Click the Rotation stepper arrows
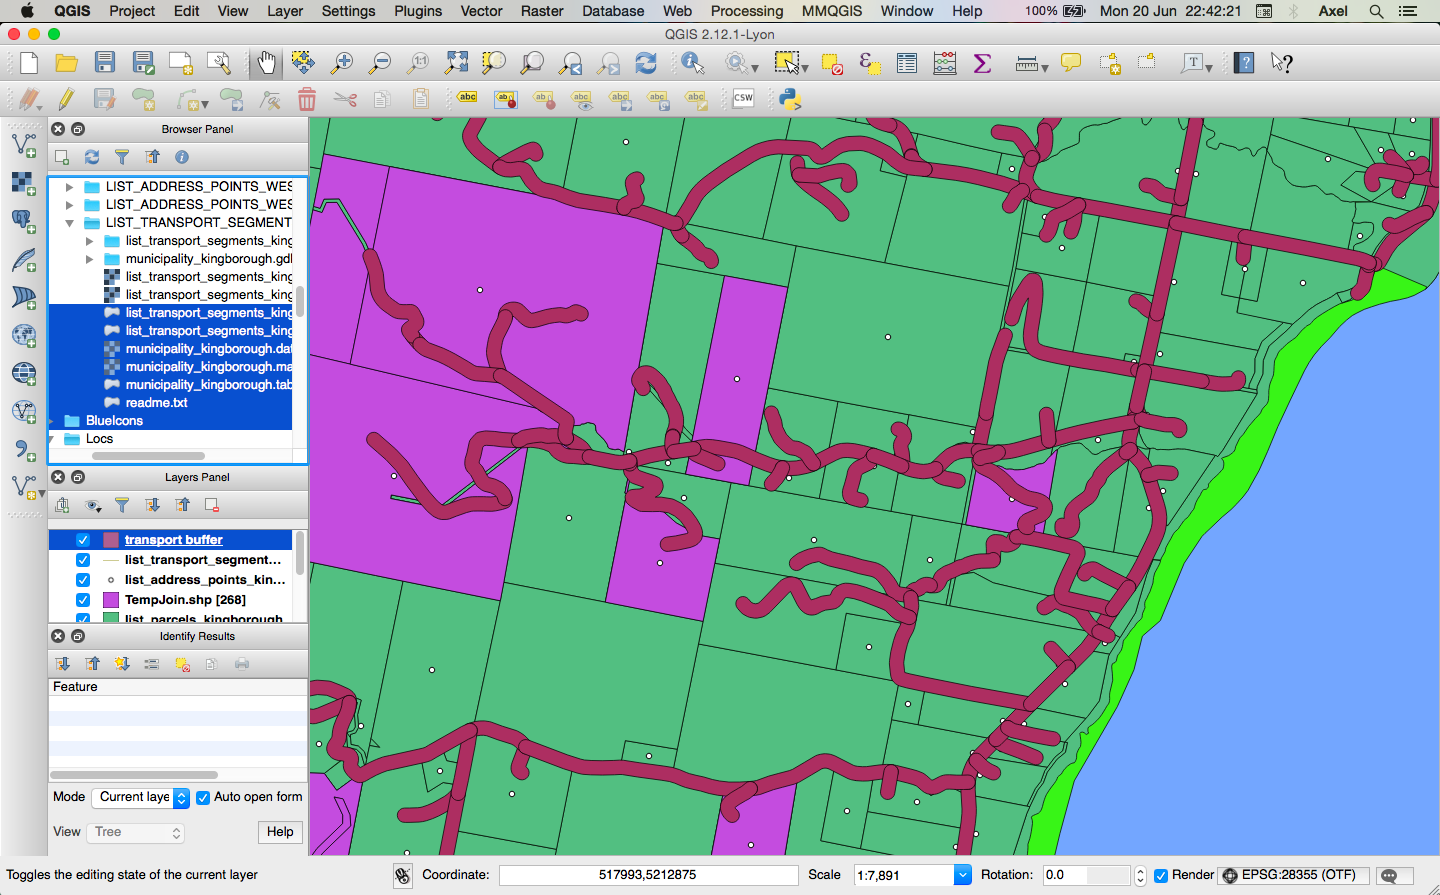The width and height of the screenshot is (1440, 895). click(1140, 876)
